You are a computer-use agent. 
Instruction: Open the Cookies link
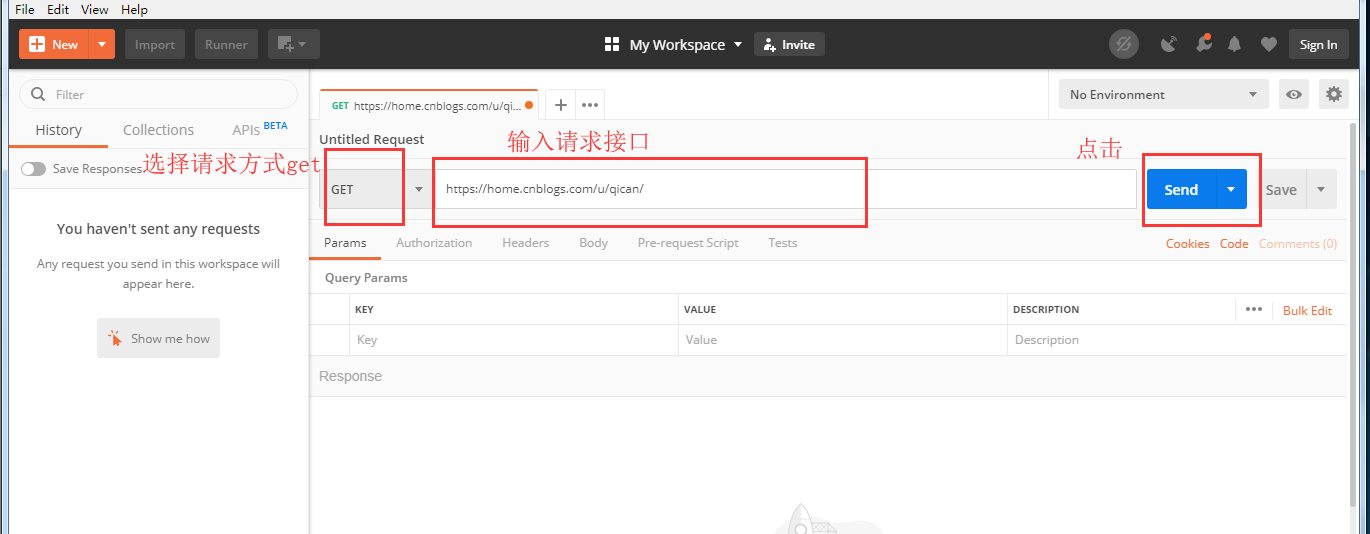[x=1187, y=244]
